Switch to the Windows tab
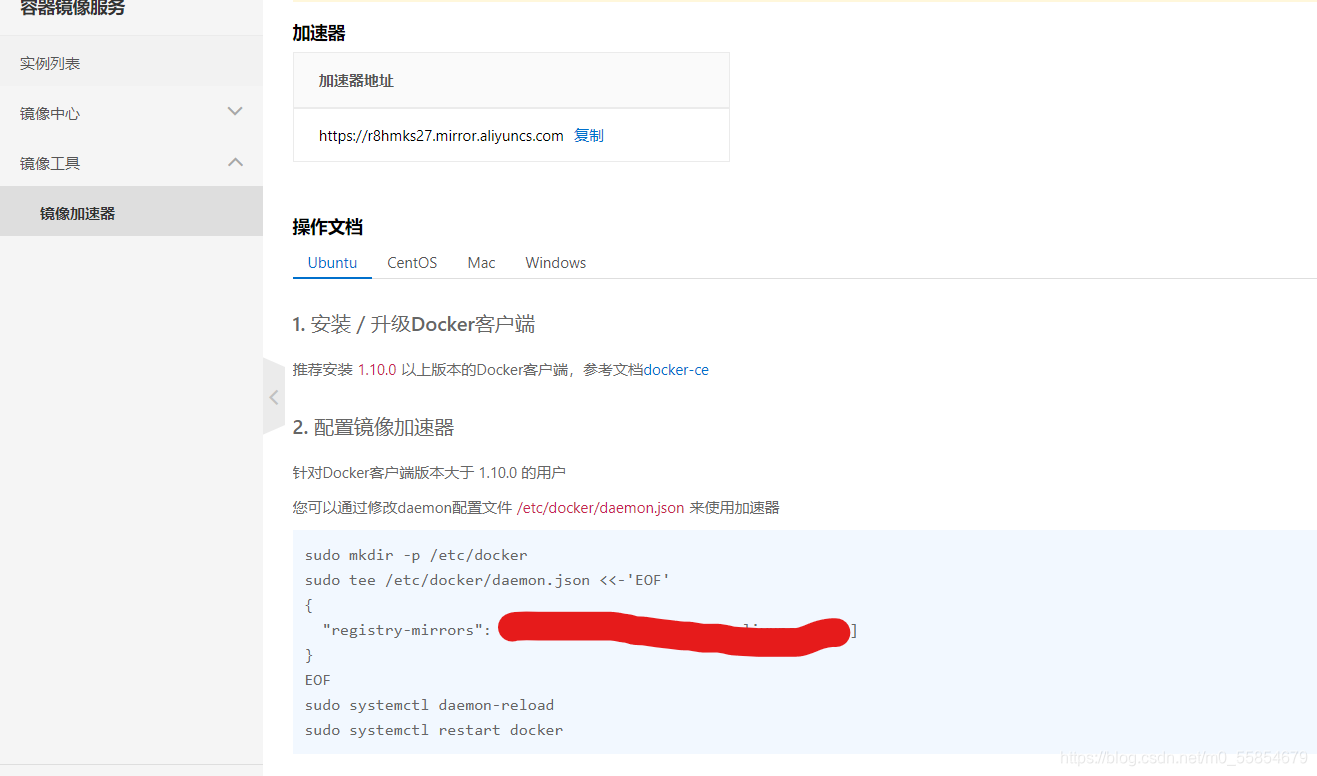 pos(555,262)
